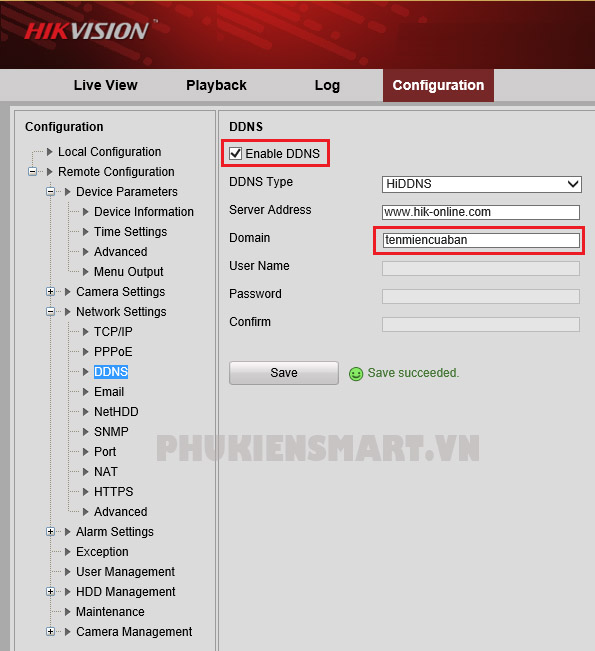Click the Save button

(x=284, y=373)
